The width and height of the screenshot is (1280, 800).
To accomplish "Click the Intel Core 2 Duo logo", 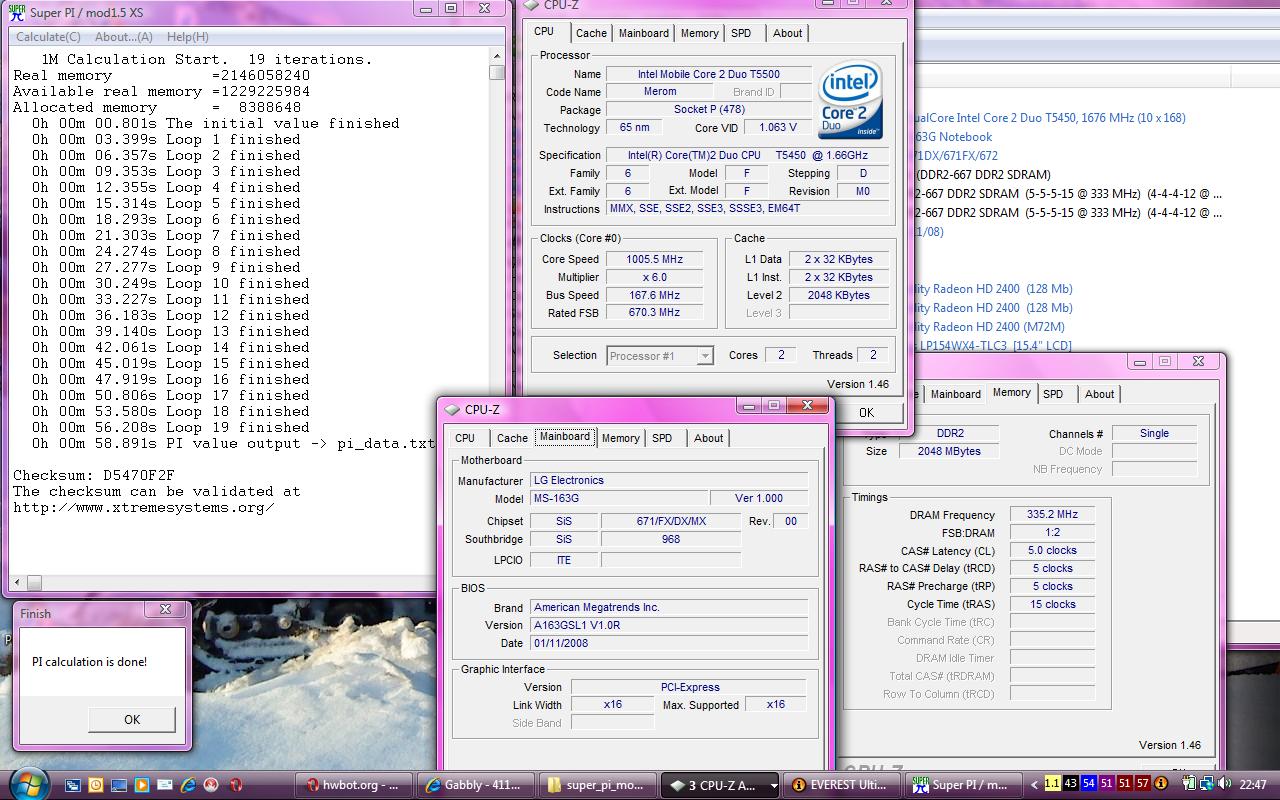I will tap(850, 100).
